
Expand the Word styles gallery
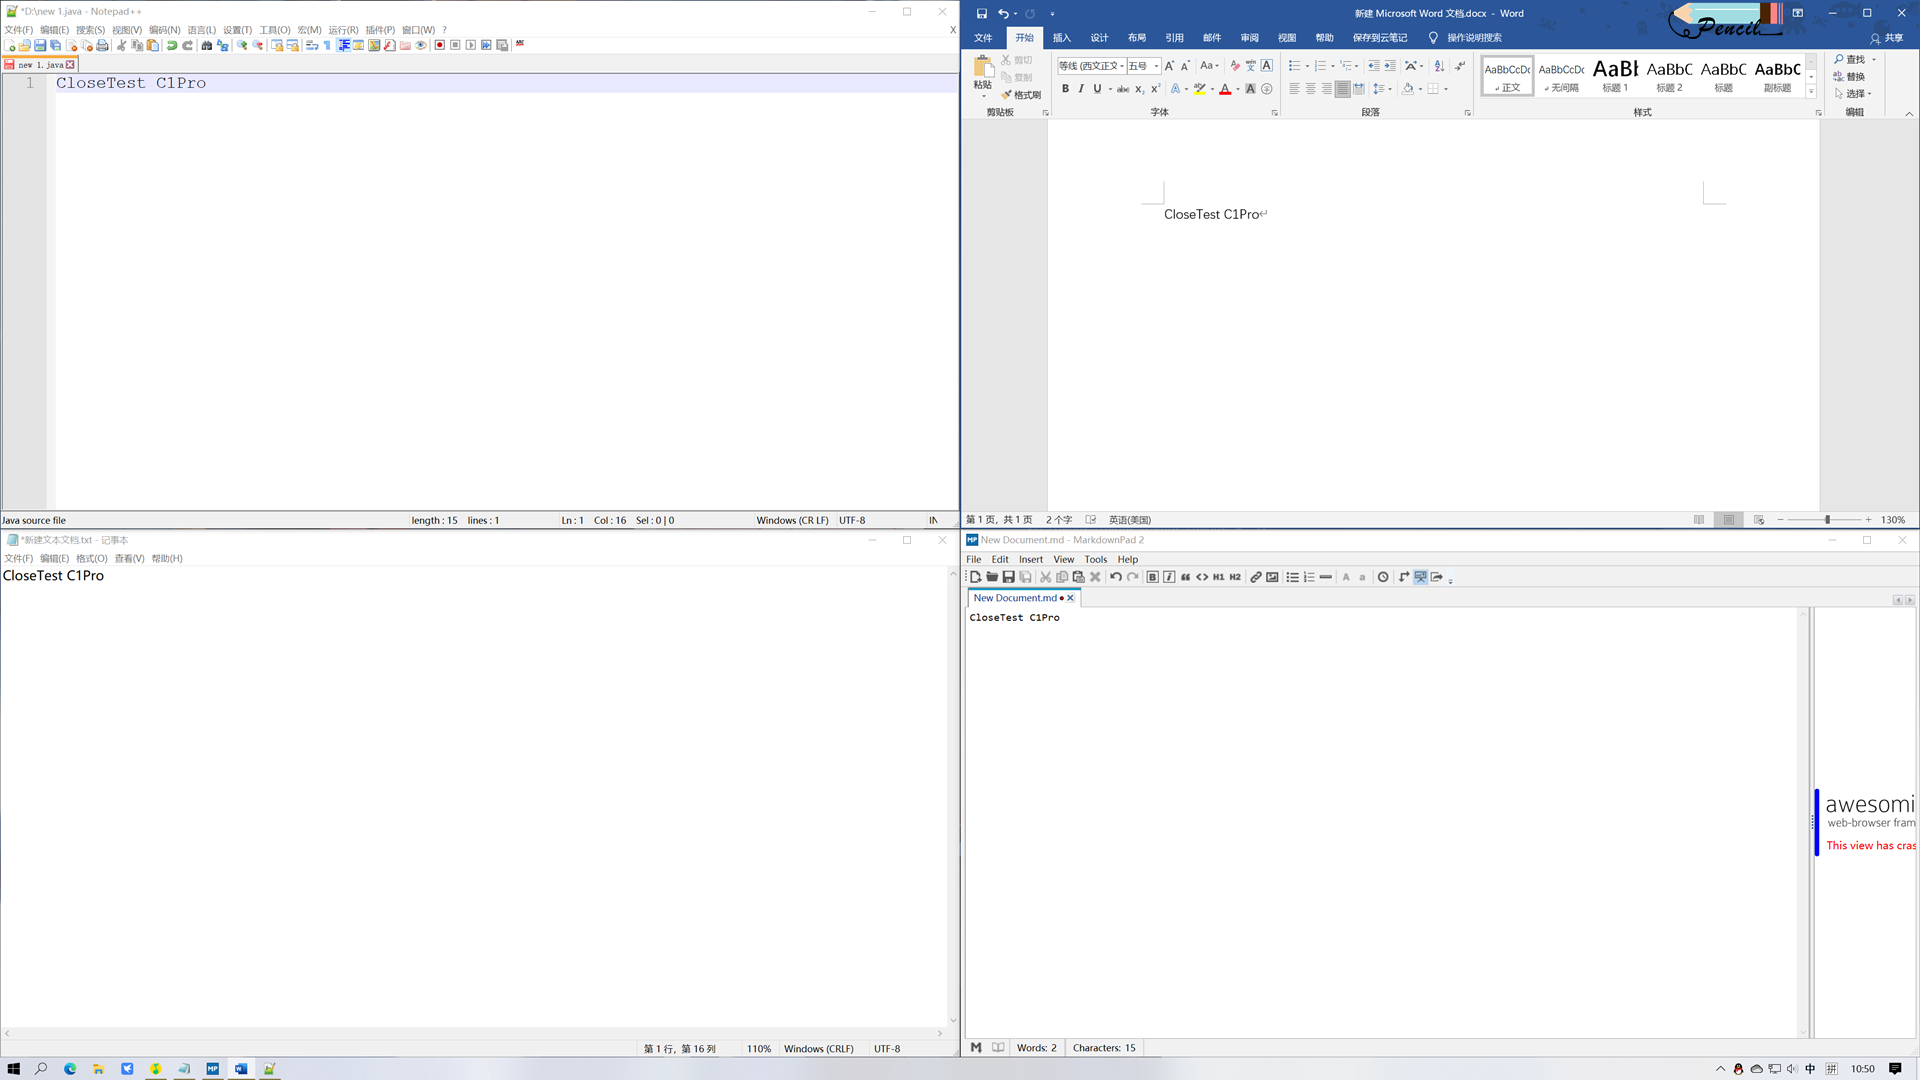pos(1811,92)
